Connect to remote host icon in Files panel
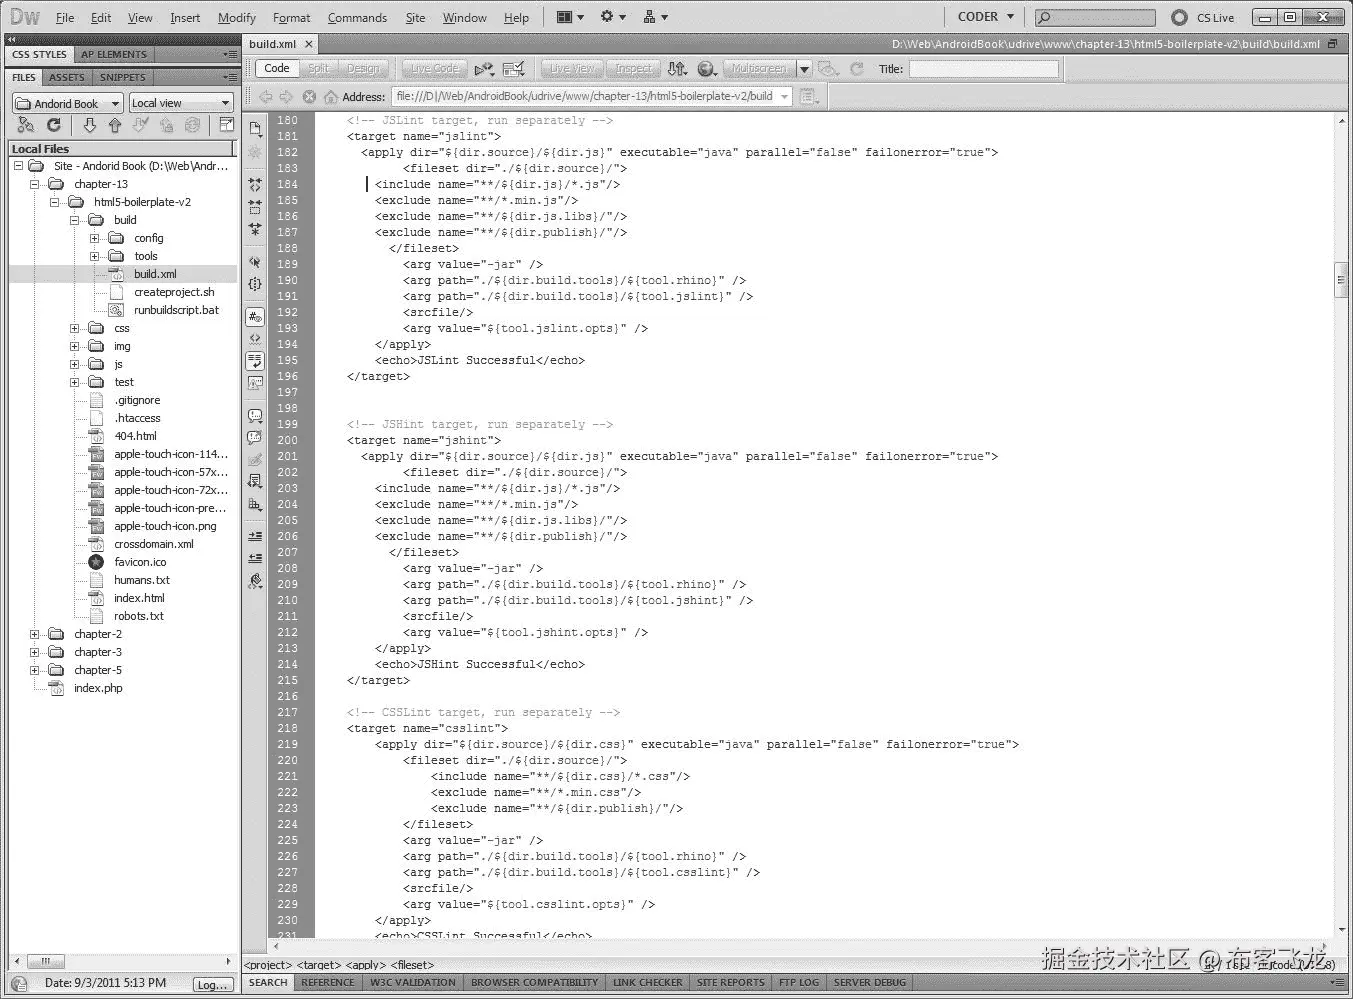The height and width of the screenshot is (999, 1353). click(26, 125)
